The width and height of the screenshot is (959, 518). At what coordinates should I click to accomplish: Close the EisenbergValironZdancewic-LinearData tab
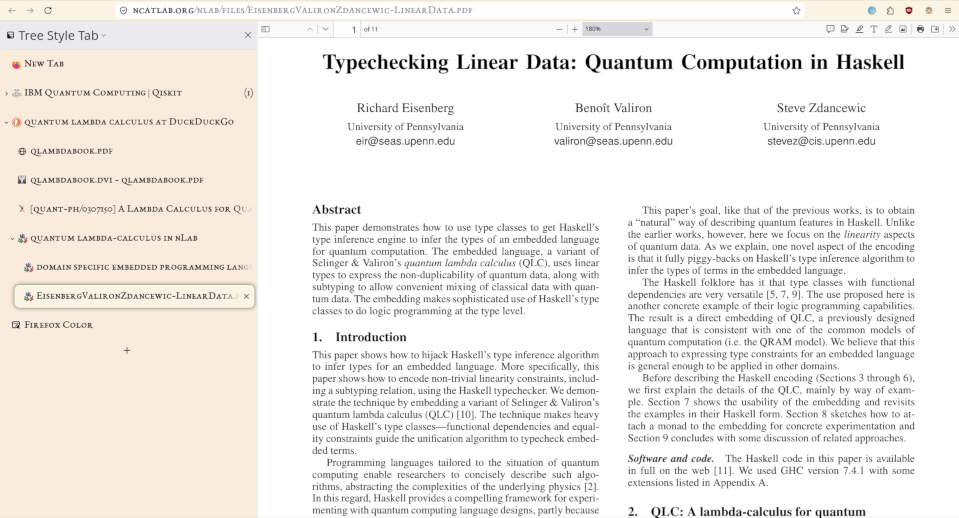point(246,296)
